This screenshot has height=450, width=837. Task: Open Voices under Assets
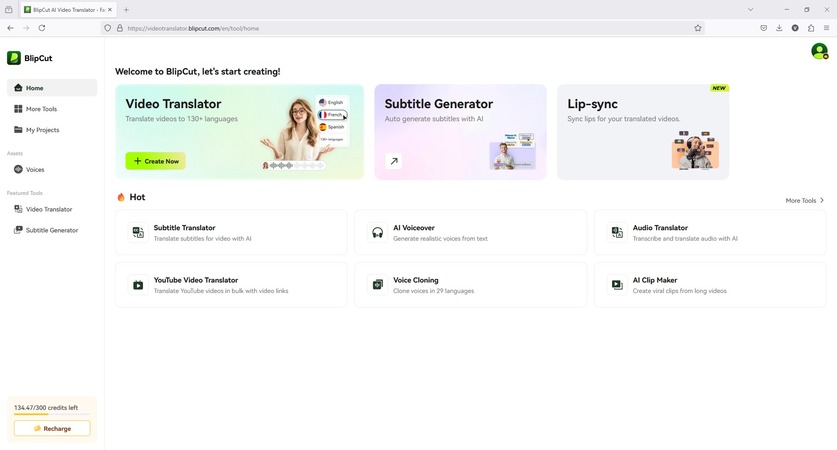click(52, 169)
